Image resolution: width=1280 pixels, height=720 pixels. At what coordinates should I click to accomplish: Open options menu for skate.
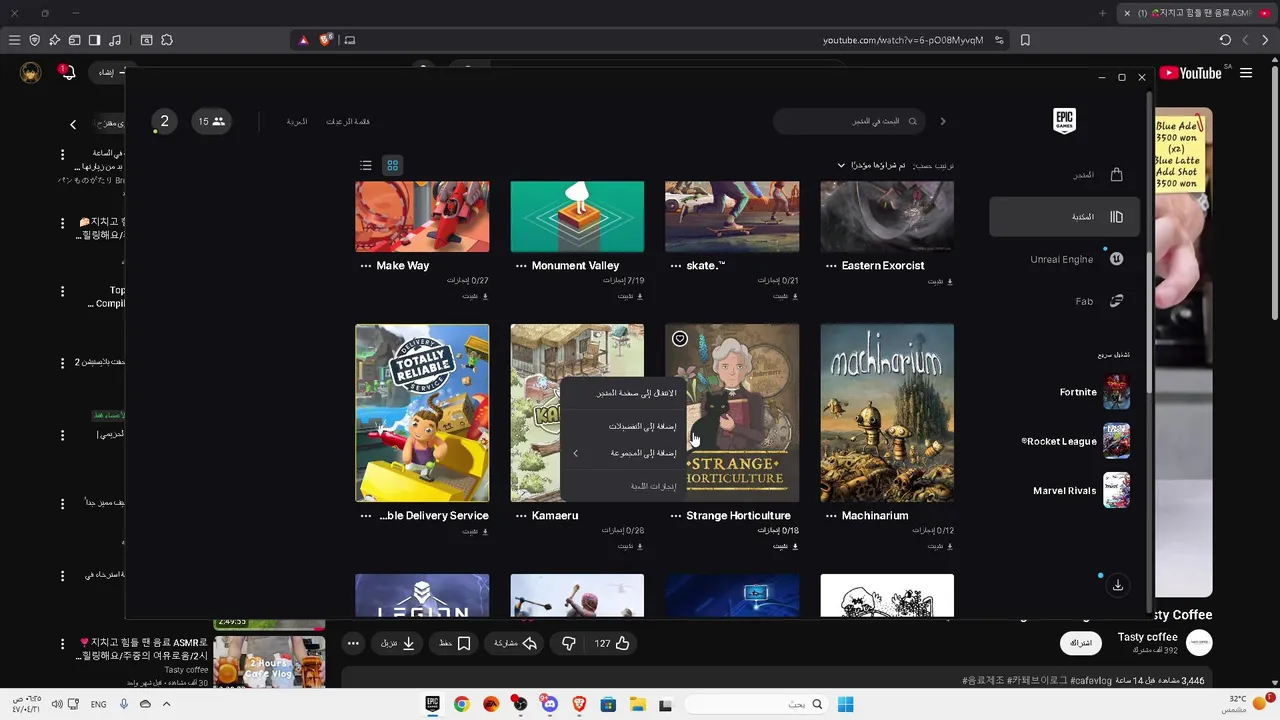676,266
